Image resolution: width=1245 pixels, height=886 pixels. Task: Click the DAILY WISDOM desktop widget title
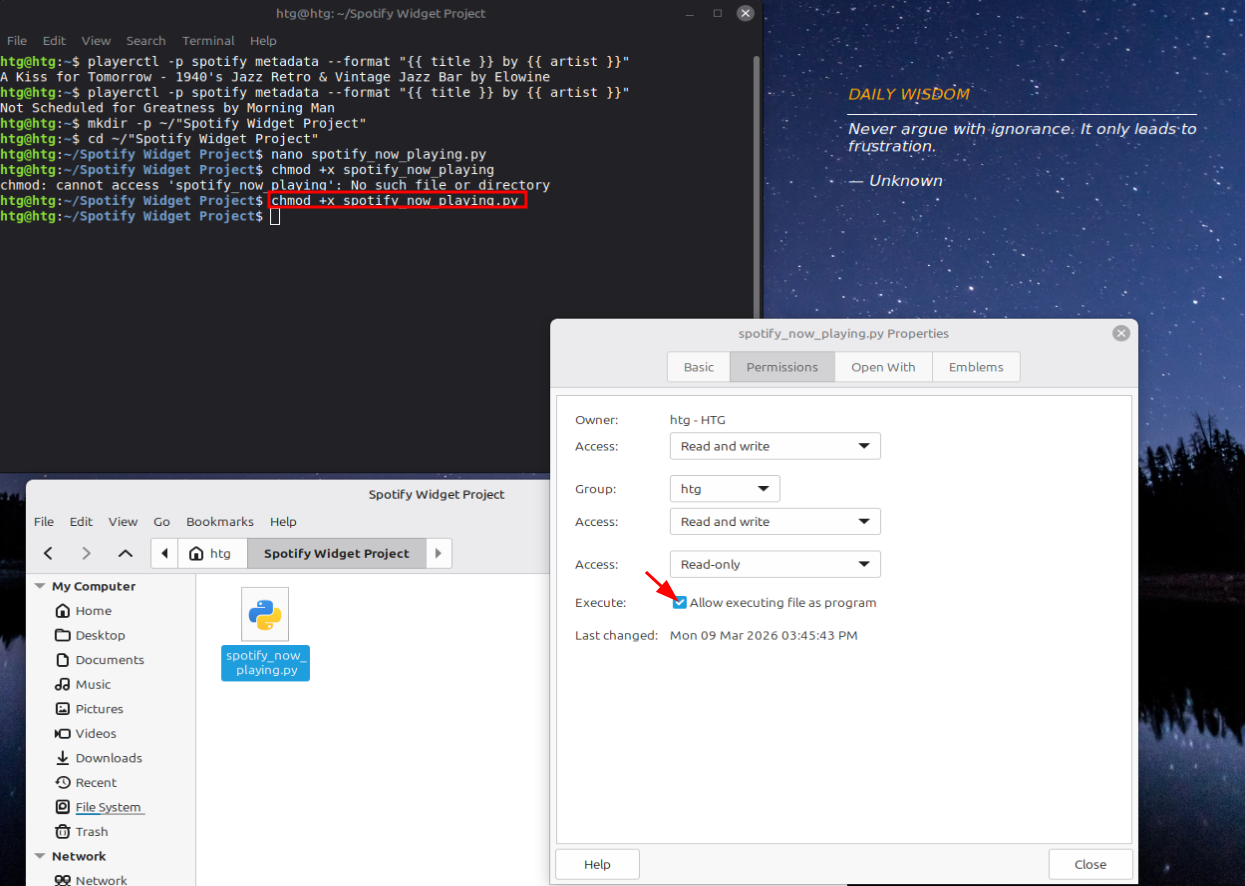[909, 94]
